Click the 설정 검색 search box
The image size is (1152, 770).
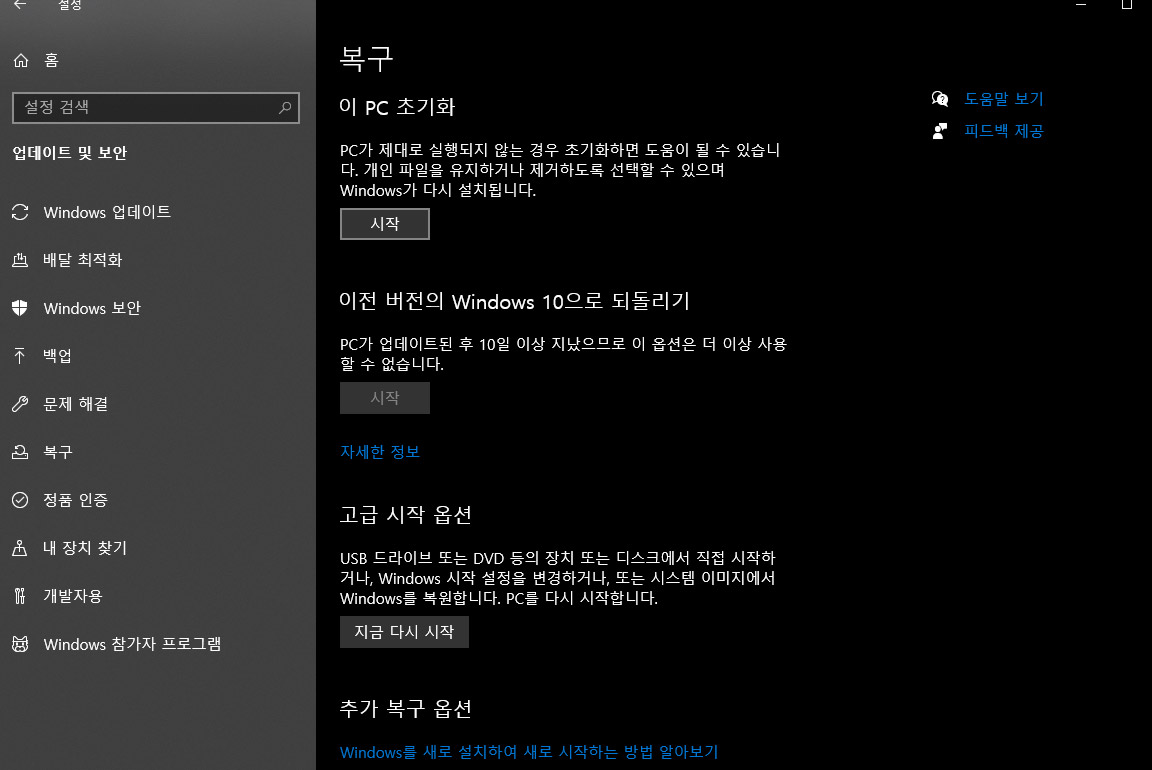(155, 107)
